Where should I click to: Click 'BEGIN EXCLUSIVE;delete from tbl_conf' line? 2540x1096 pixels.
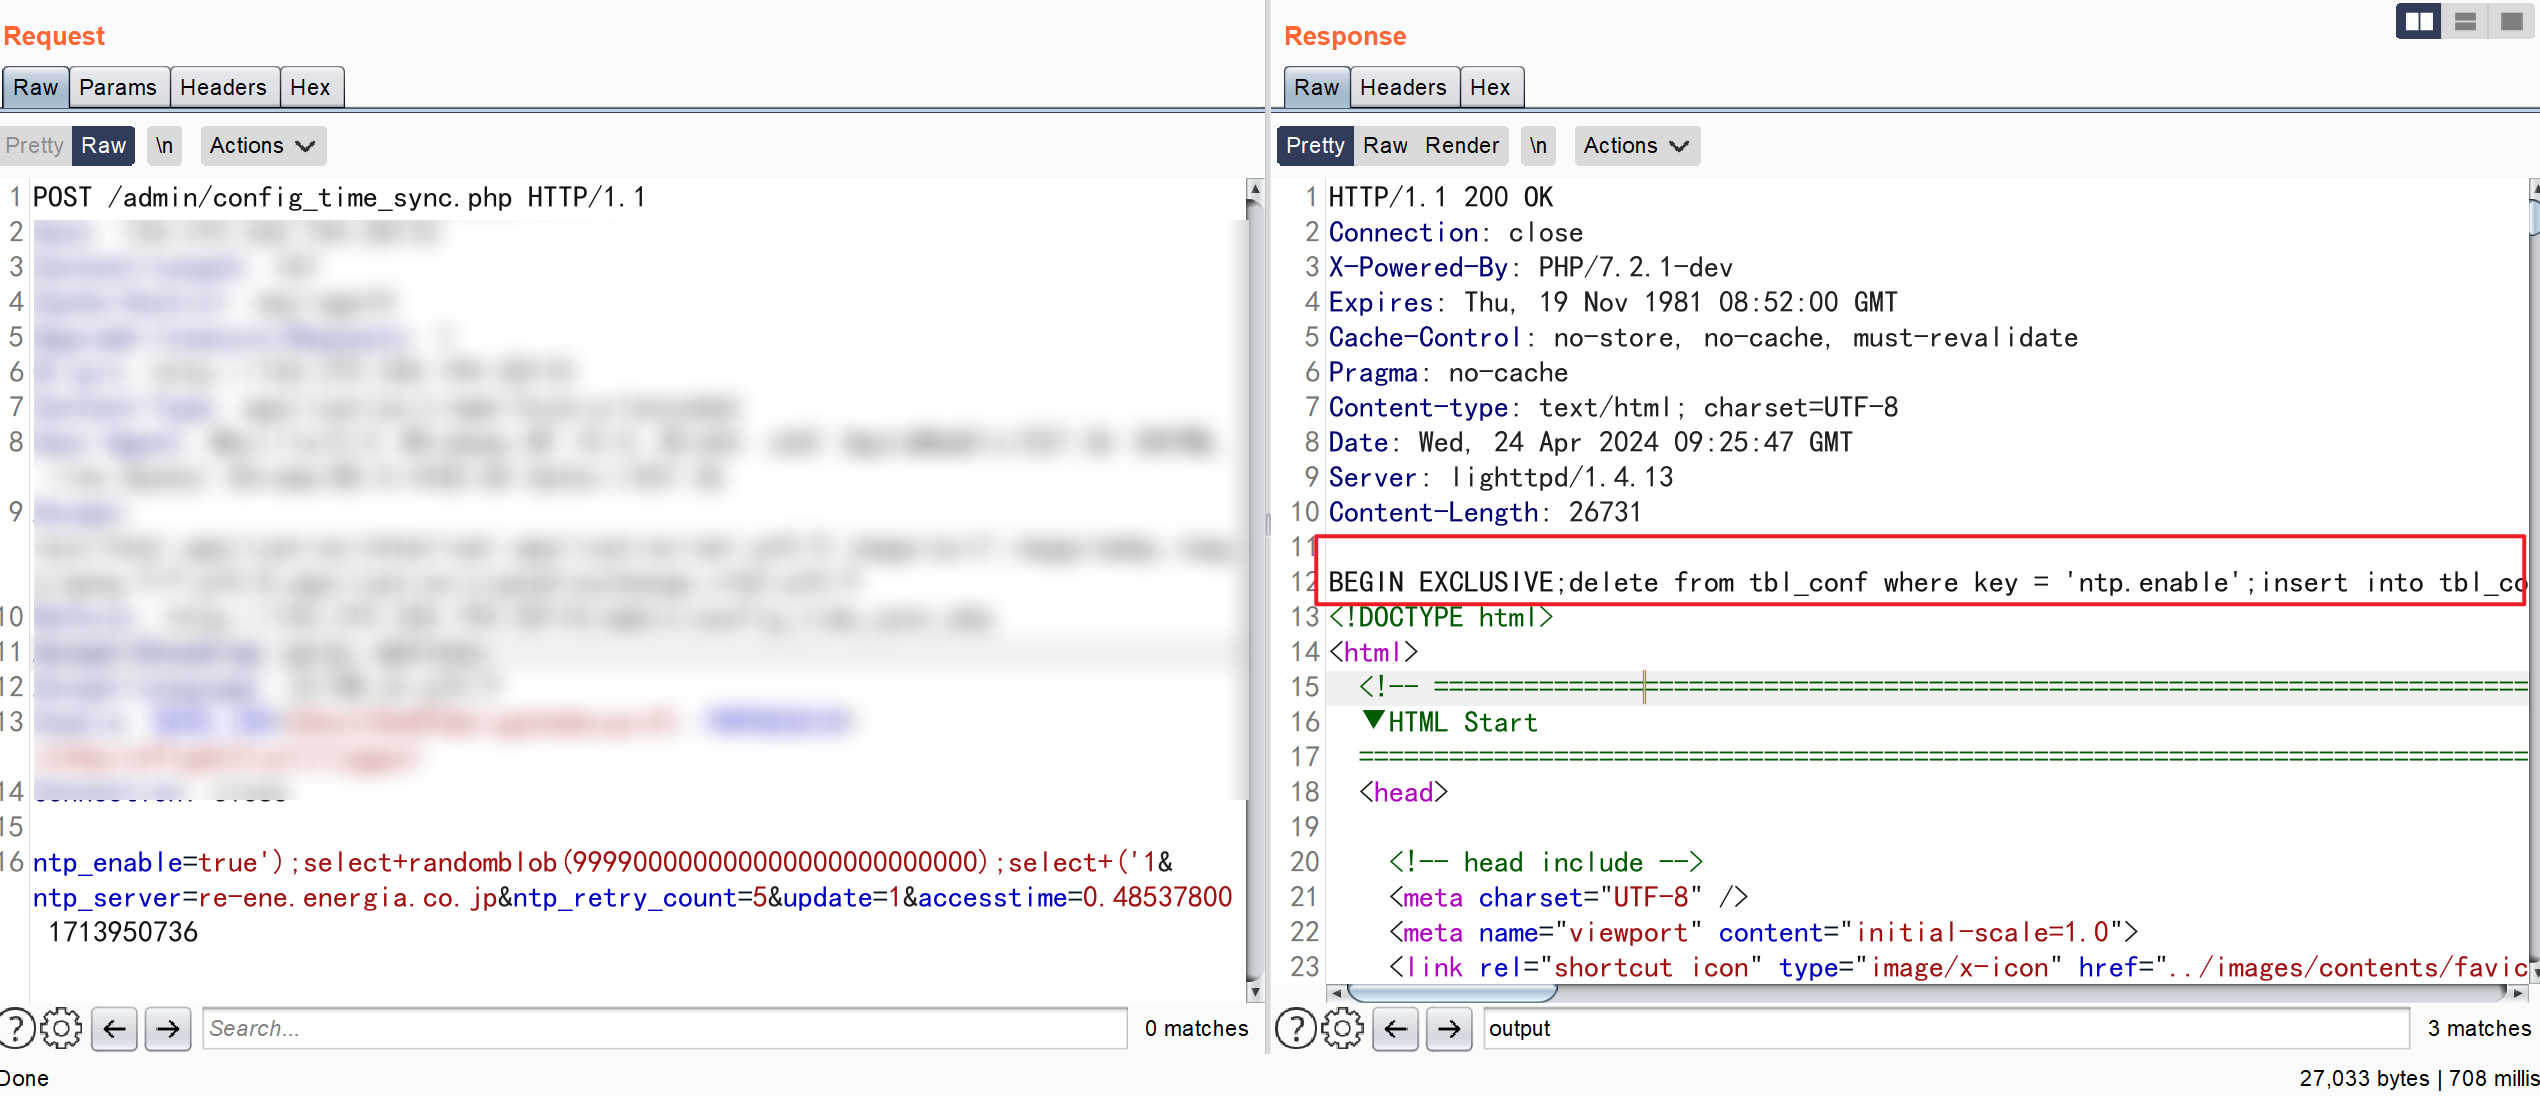click(1925, 582)
